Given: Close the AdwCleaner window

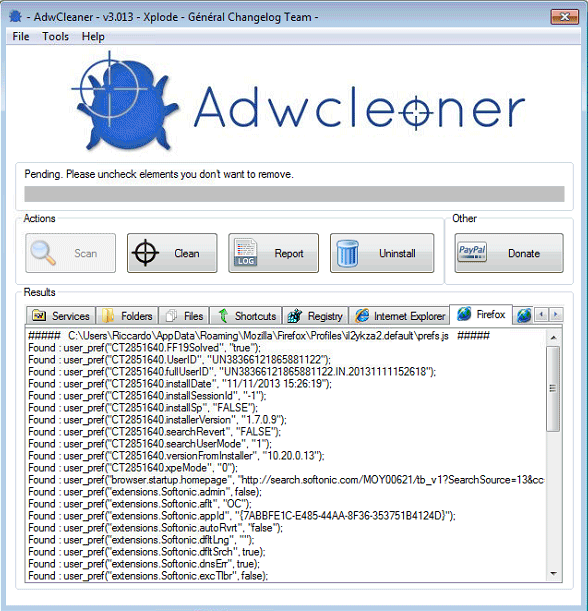Looking at the screenshot, I should [x=564, y=17].
